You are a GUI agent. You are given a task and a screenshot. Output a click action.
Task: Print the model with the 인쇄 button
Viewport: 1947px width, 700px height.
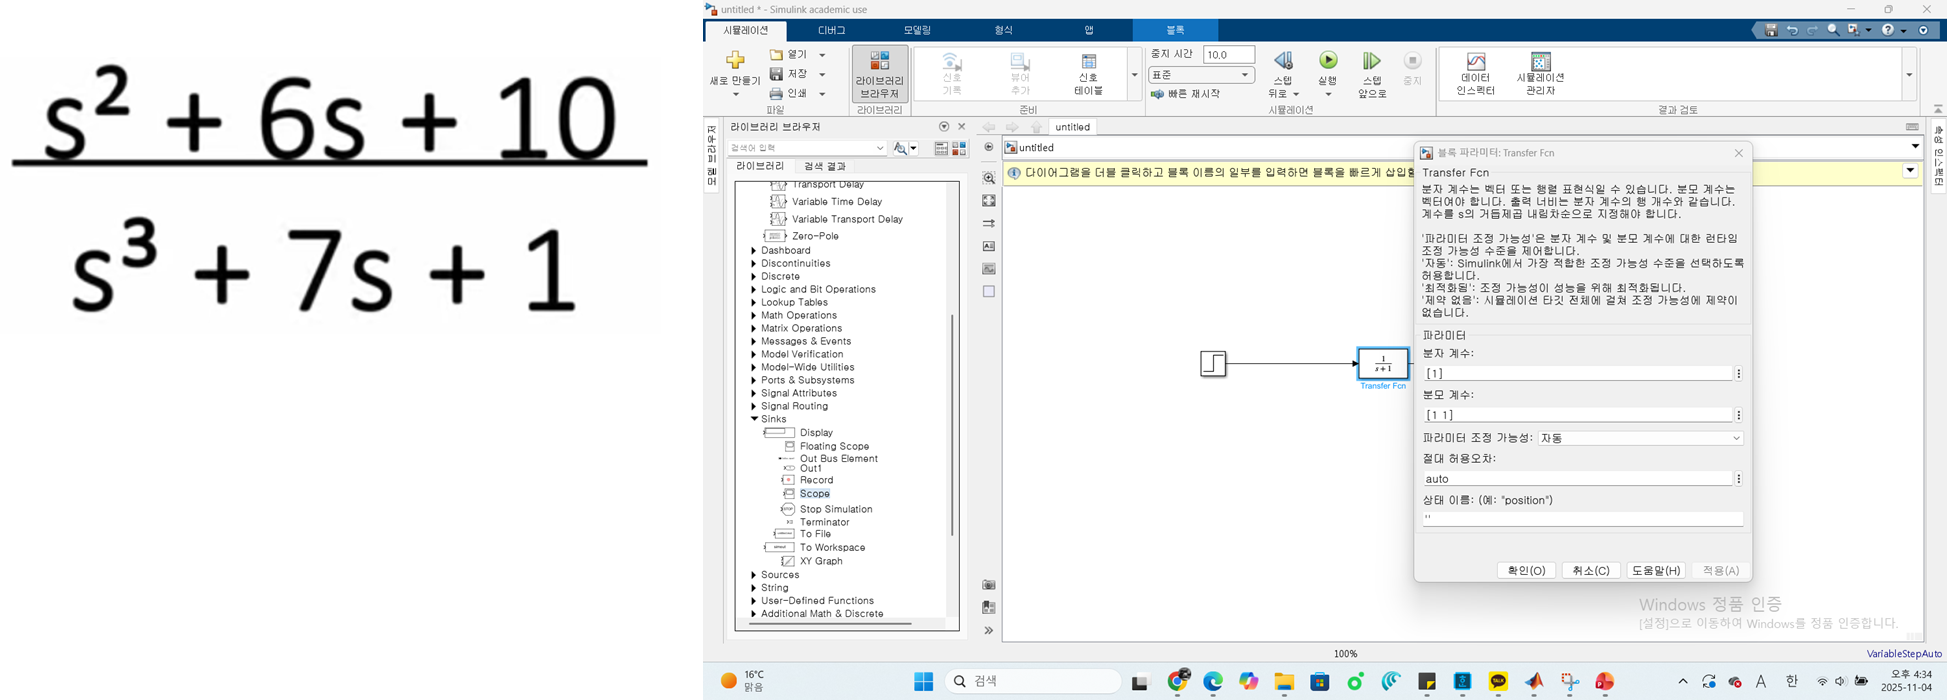pyautogui.click(x=788, y=93)
